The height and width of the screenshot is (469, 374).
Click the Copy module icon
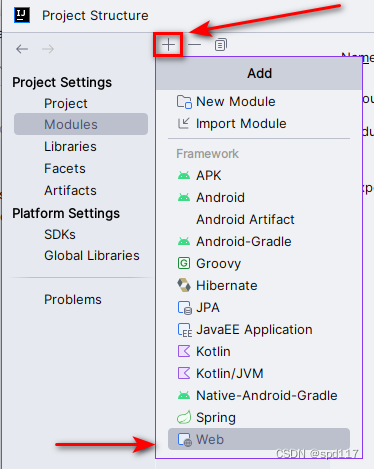tap(220, 45)
